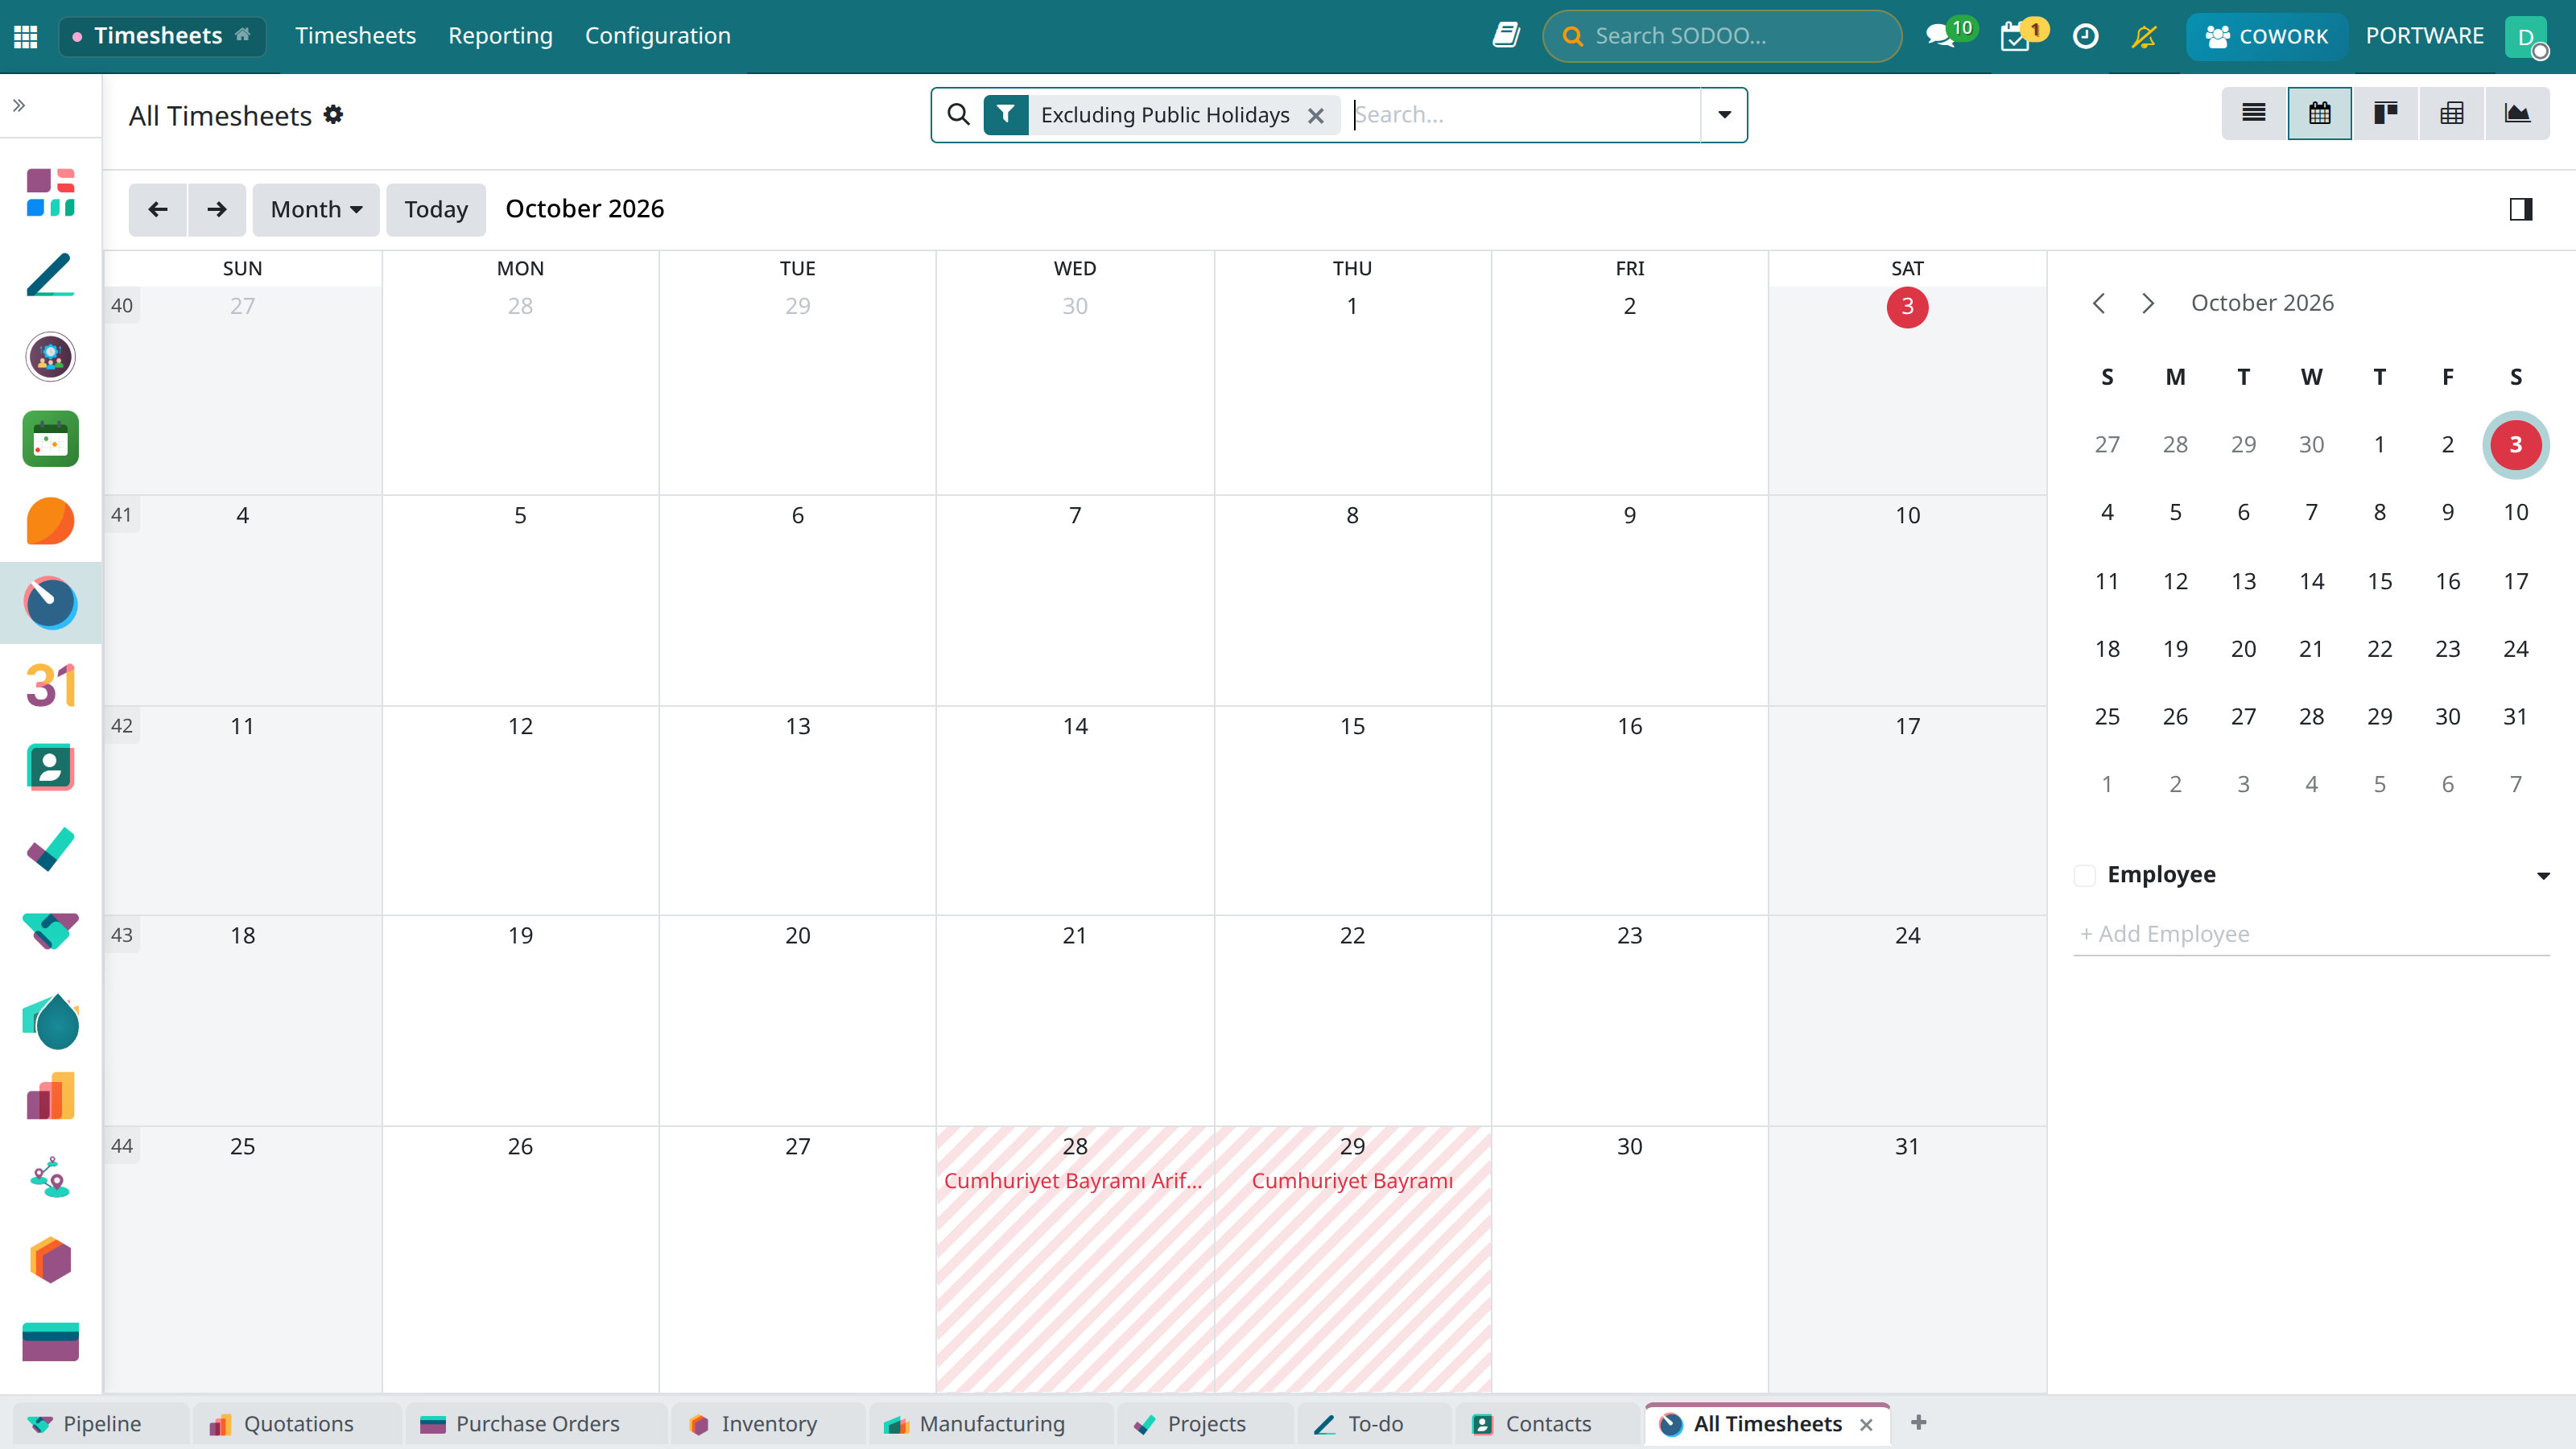Image resolution: width=2576 pixels, height=1449 pixels.
Task: Toggle the Employee filter checkbox
Action: (2085, 876)
